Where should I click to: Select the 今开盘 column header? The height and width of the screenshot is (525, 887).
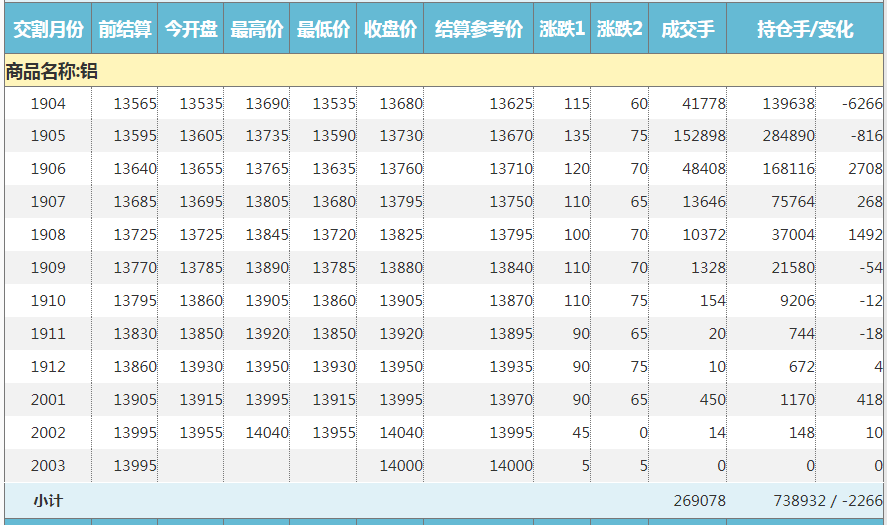coord(191,30)
